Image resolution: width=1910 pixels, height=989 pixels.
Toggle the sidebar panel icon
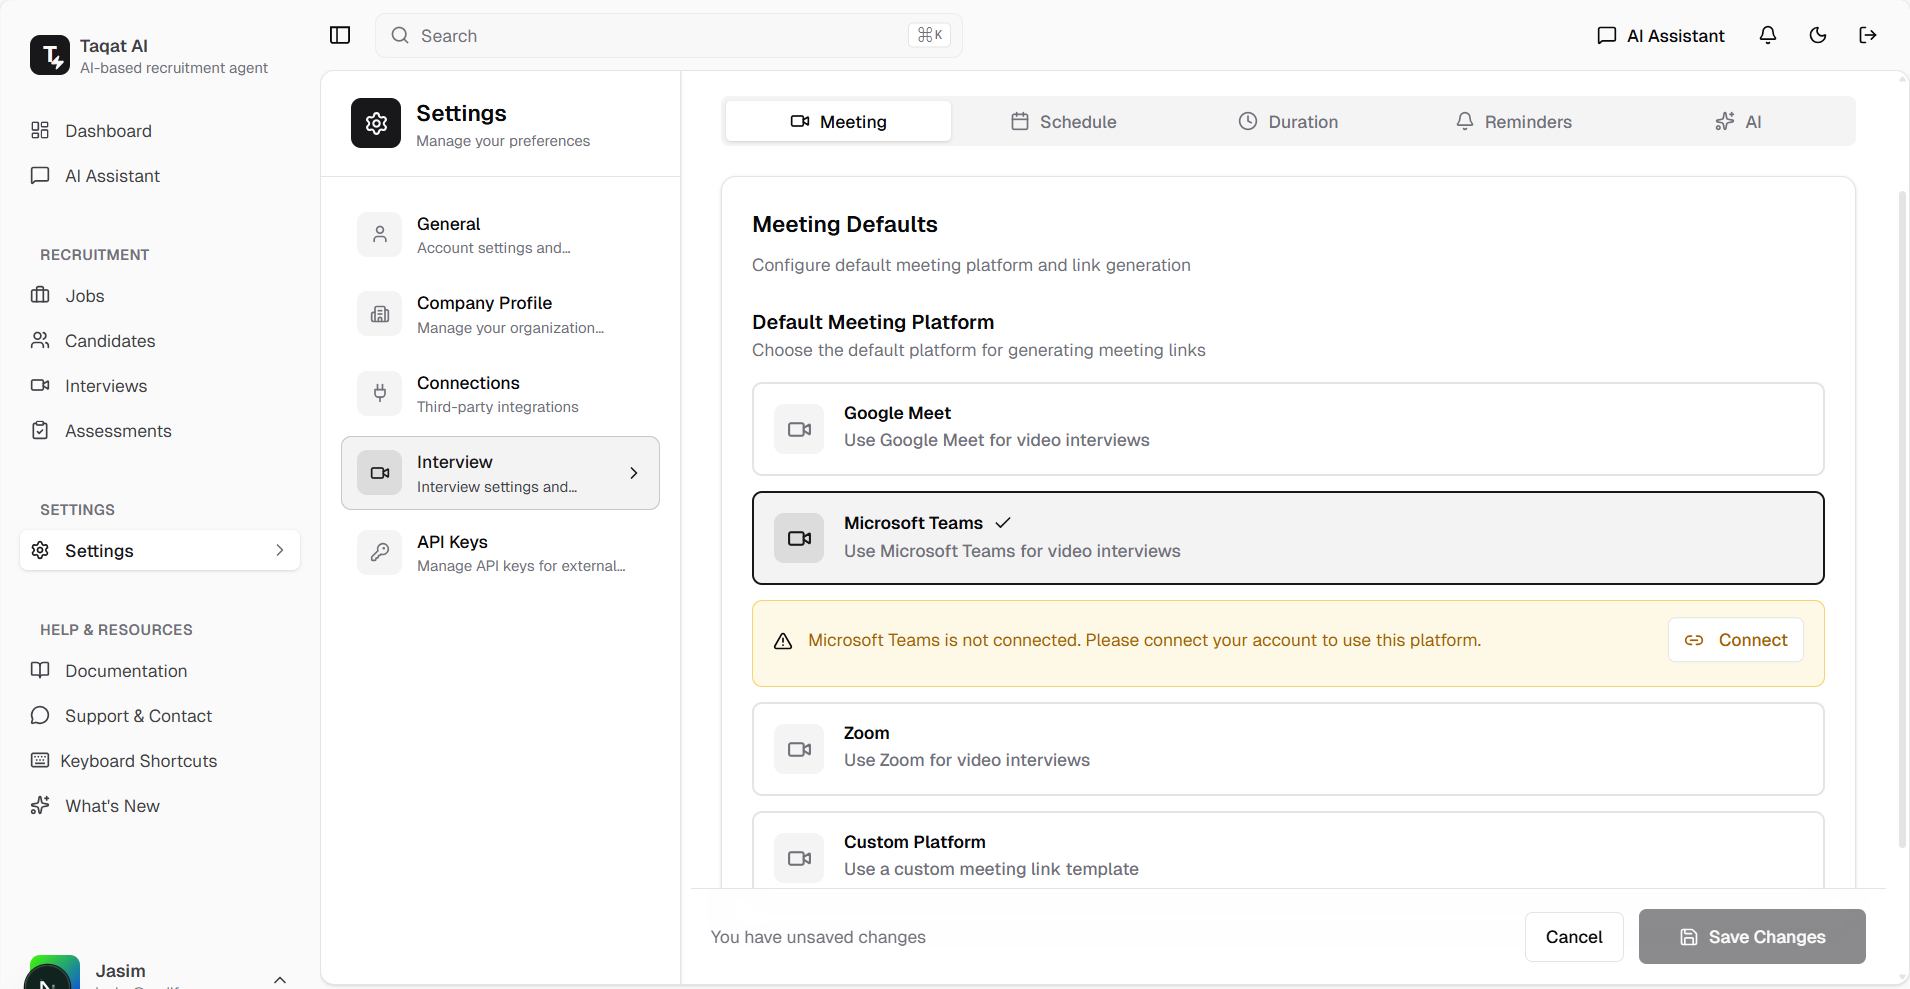[x=340, y=35]
